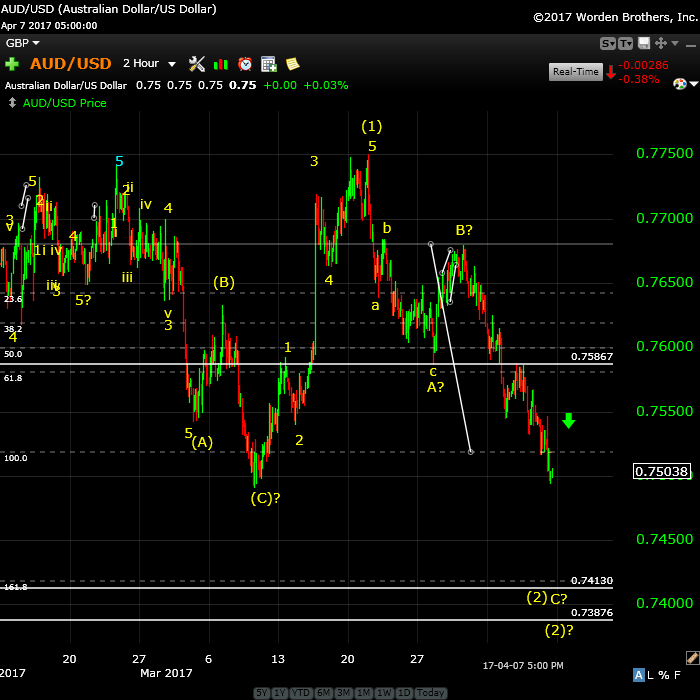Screen dimensions: 700x700
Task: Expand the arrow beside the color palette
Action: pos(694,83)
